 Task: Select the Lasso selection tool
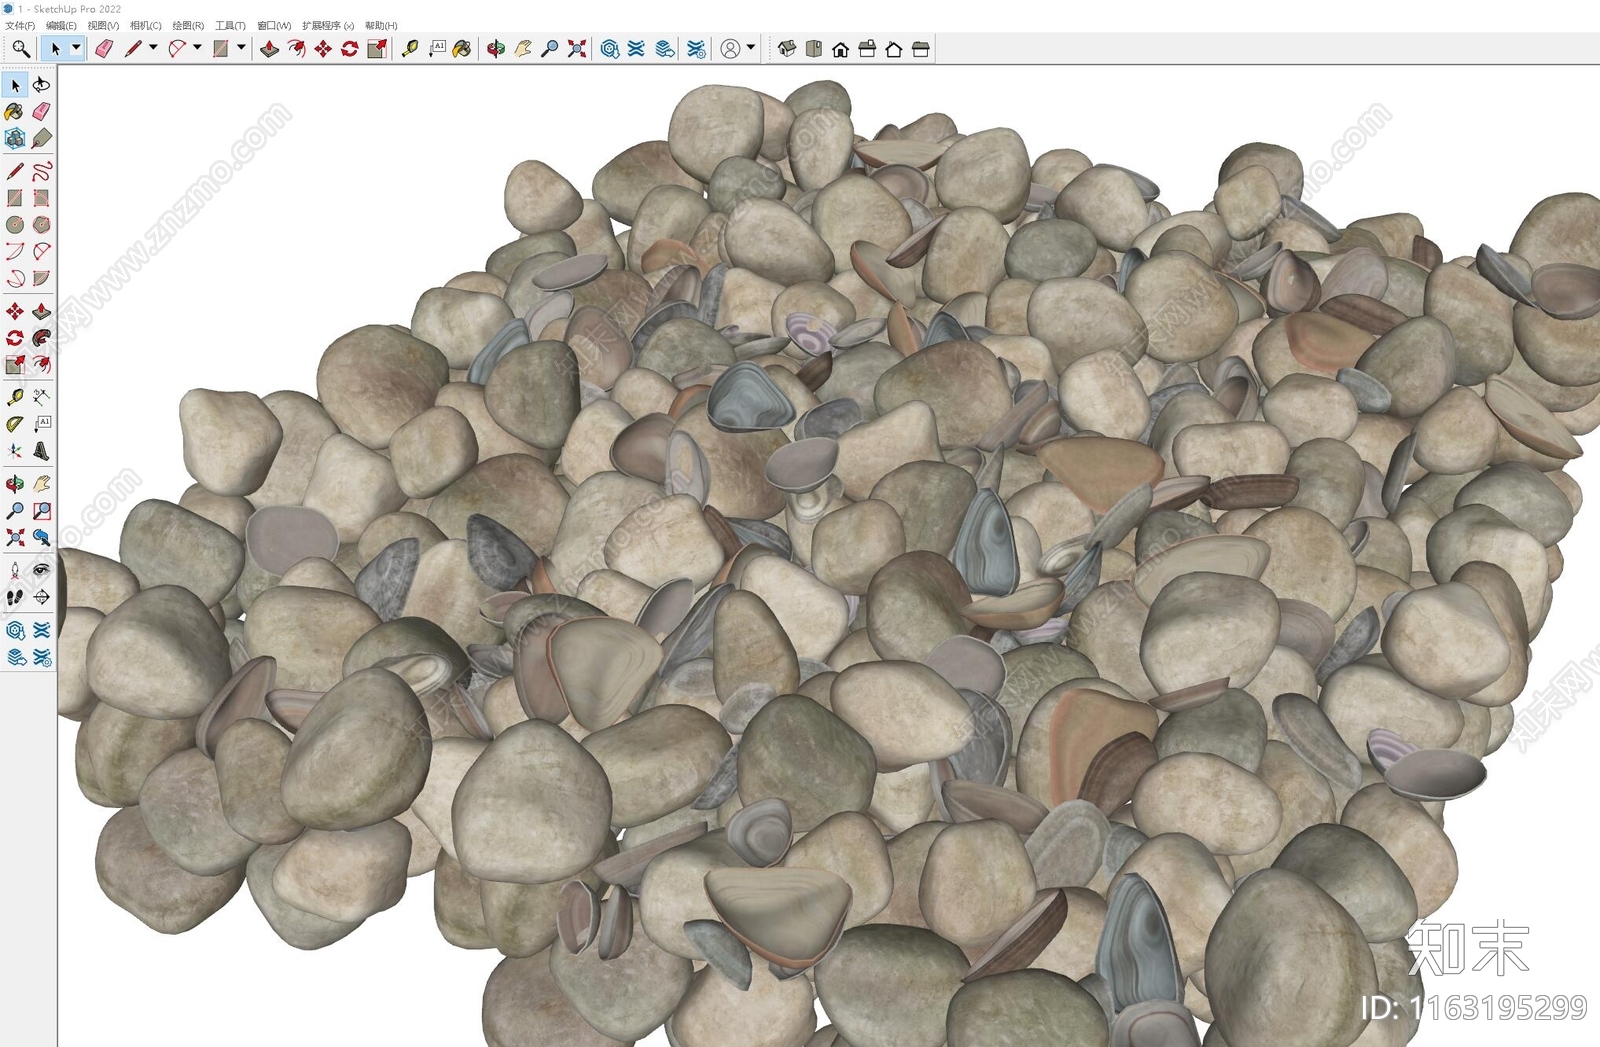[41, 85]
